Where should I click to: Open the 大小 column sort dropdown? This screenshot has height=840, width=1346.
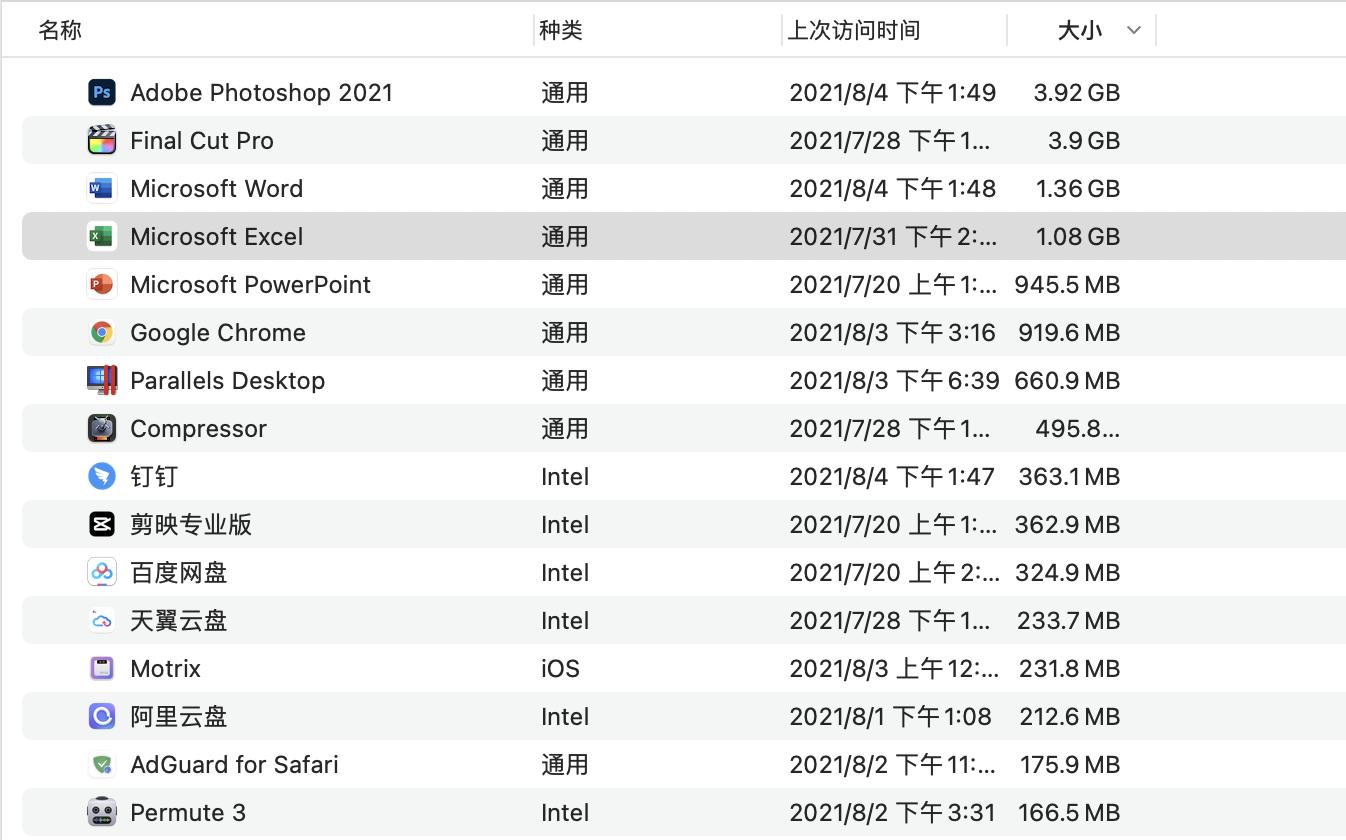coord(1133,30)
